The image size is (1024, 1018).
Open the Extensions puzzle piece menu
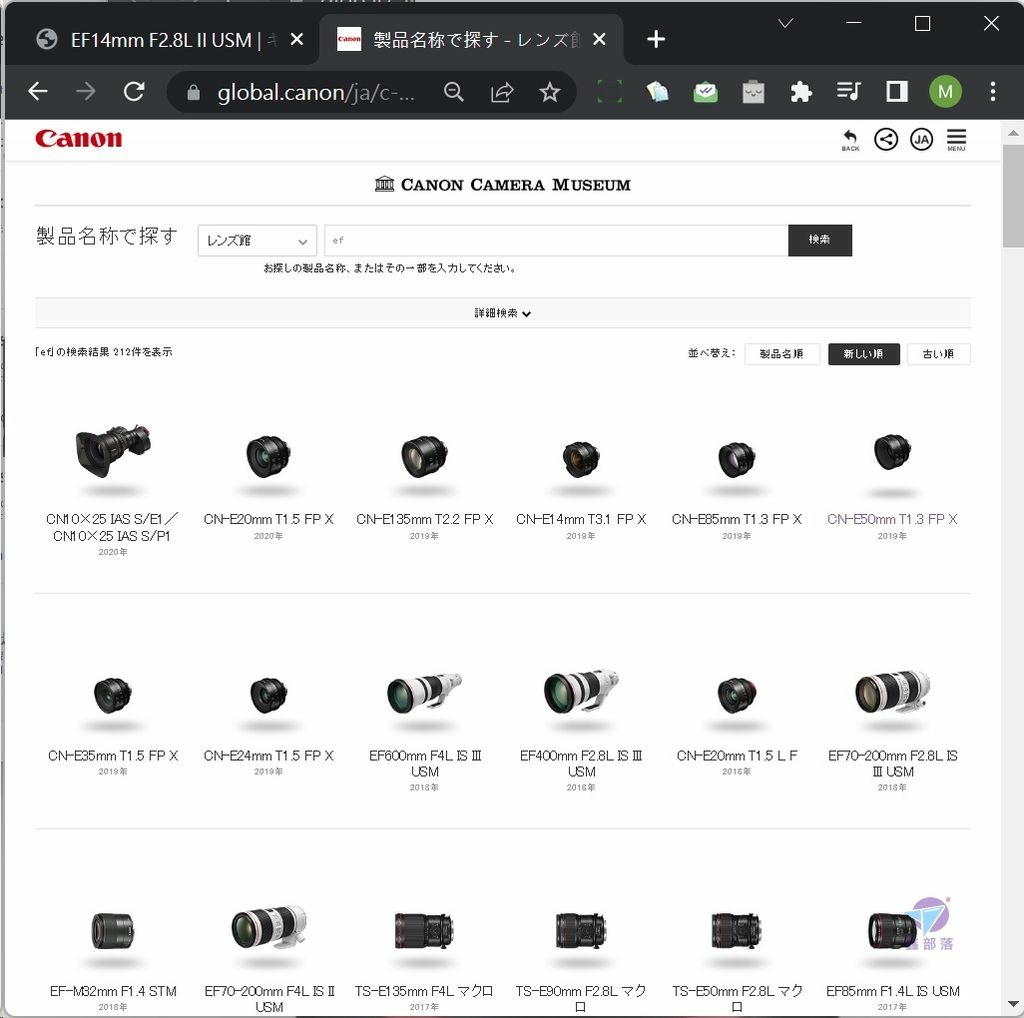click(x=801, y=91)
